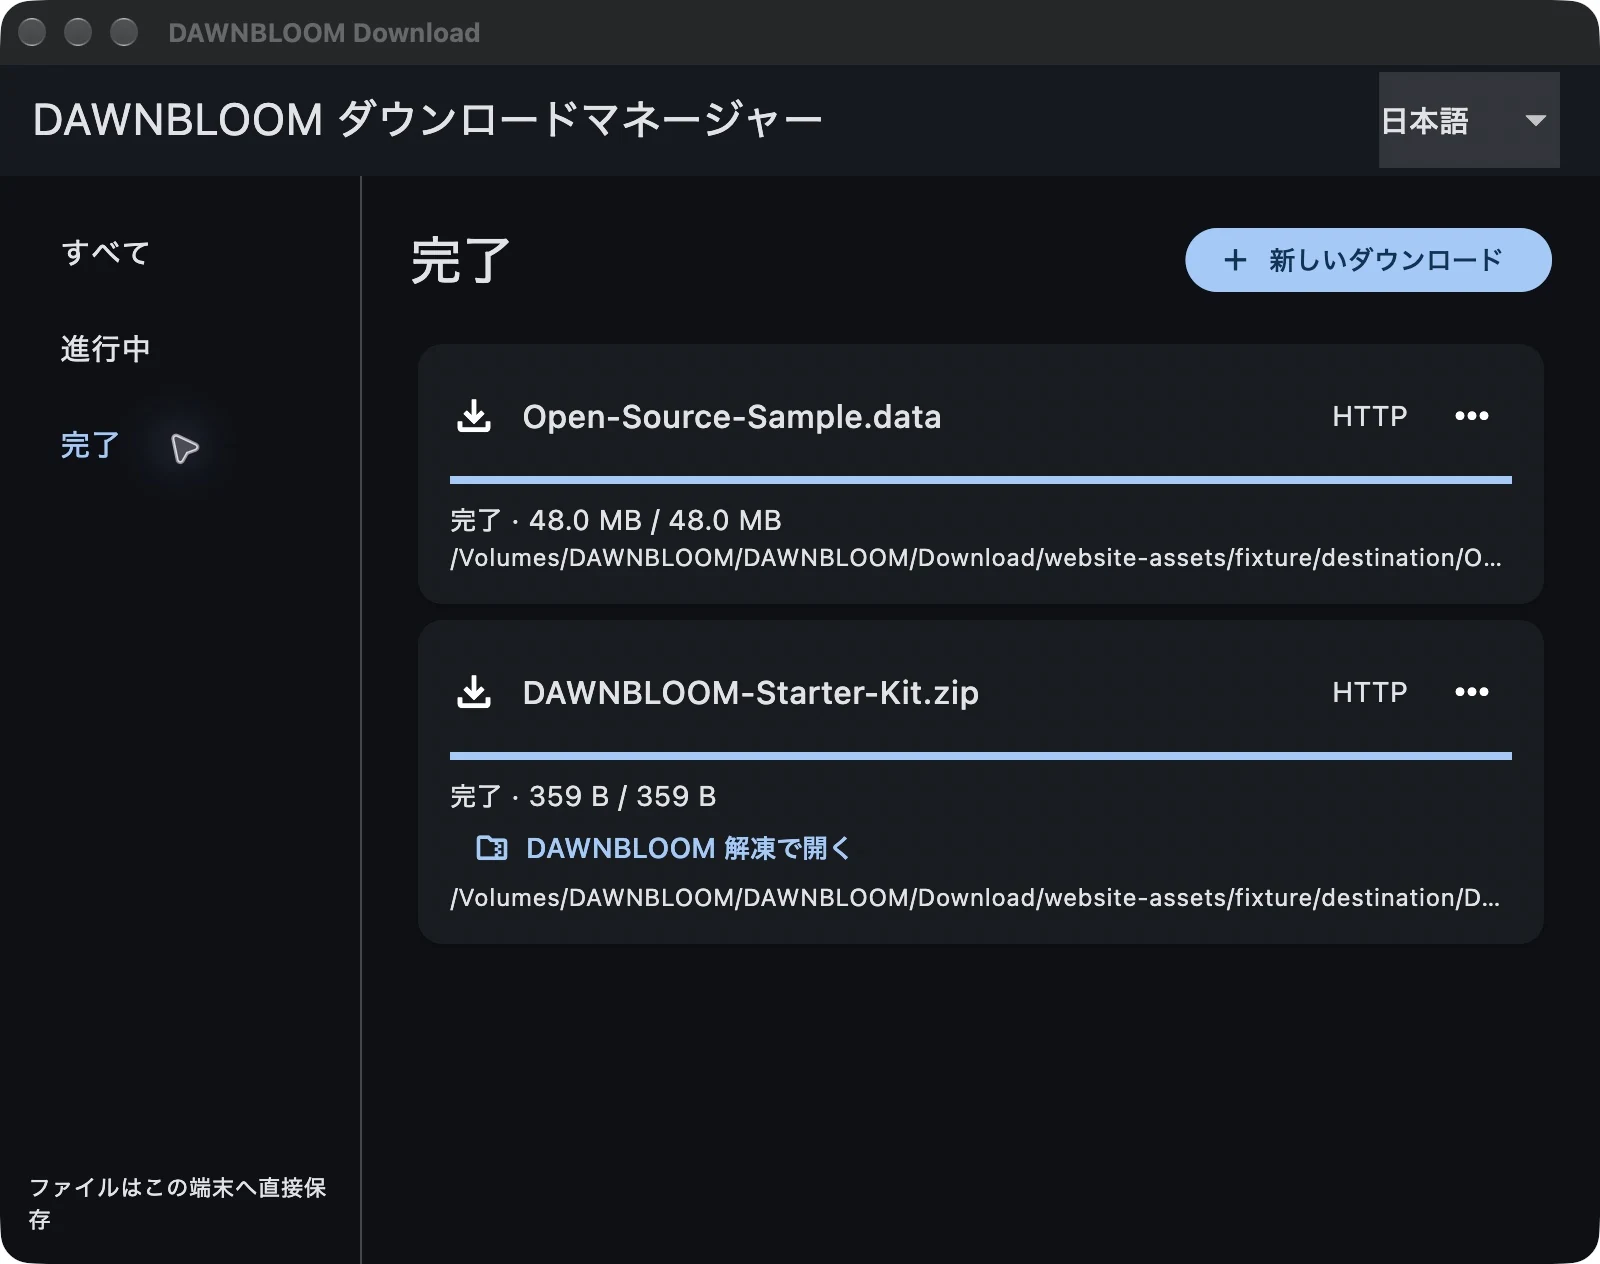1600x1264 pixels.
Task: Click progress bar of DAWNBLOOM-Starter-Kit.zip
Action: [x=981, y=756]
